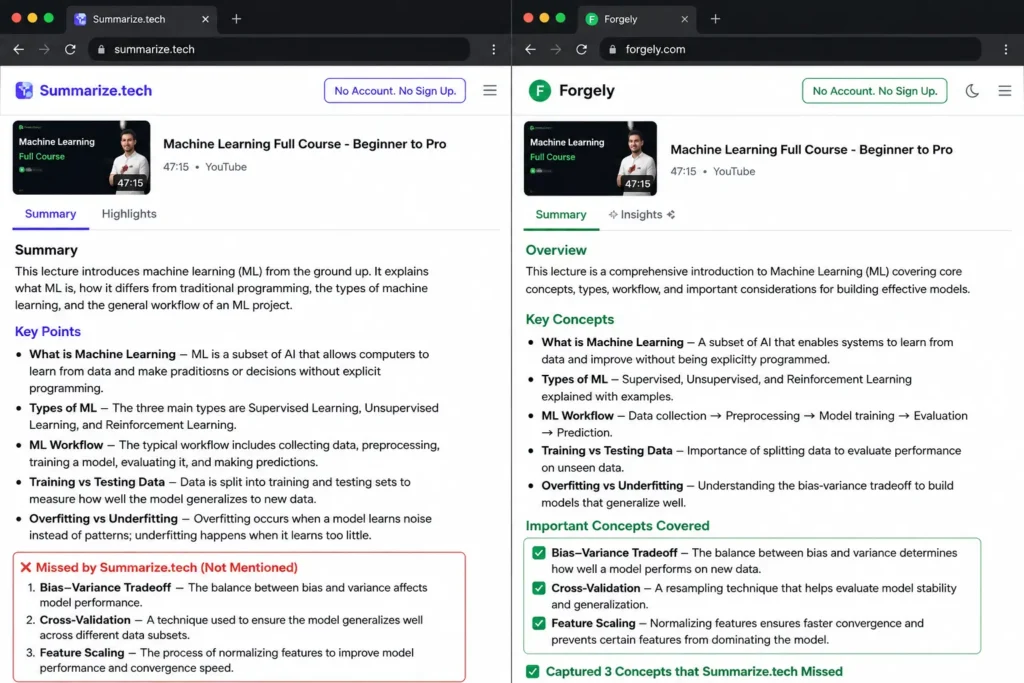This screenshot has width=1024, height=683.
Task: Open video thumbnail on Summarize.tech page
Action: [x=81, y=157]
